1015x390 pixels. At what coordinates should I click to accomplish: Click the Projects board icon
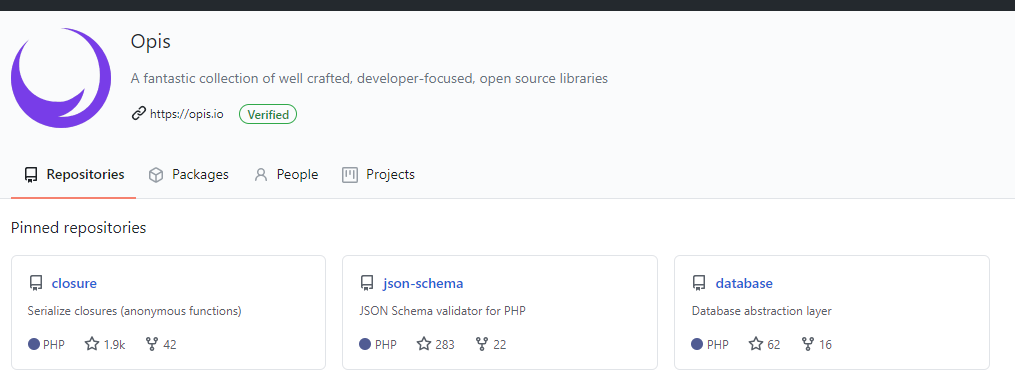[x=350, y=175]
